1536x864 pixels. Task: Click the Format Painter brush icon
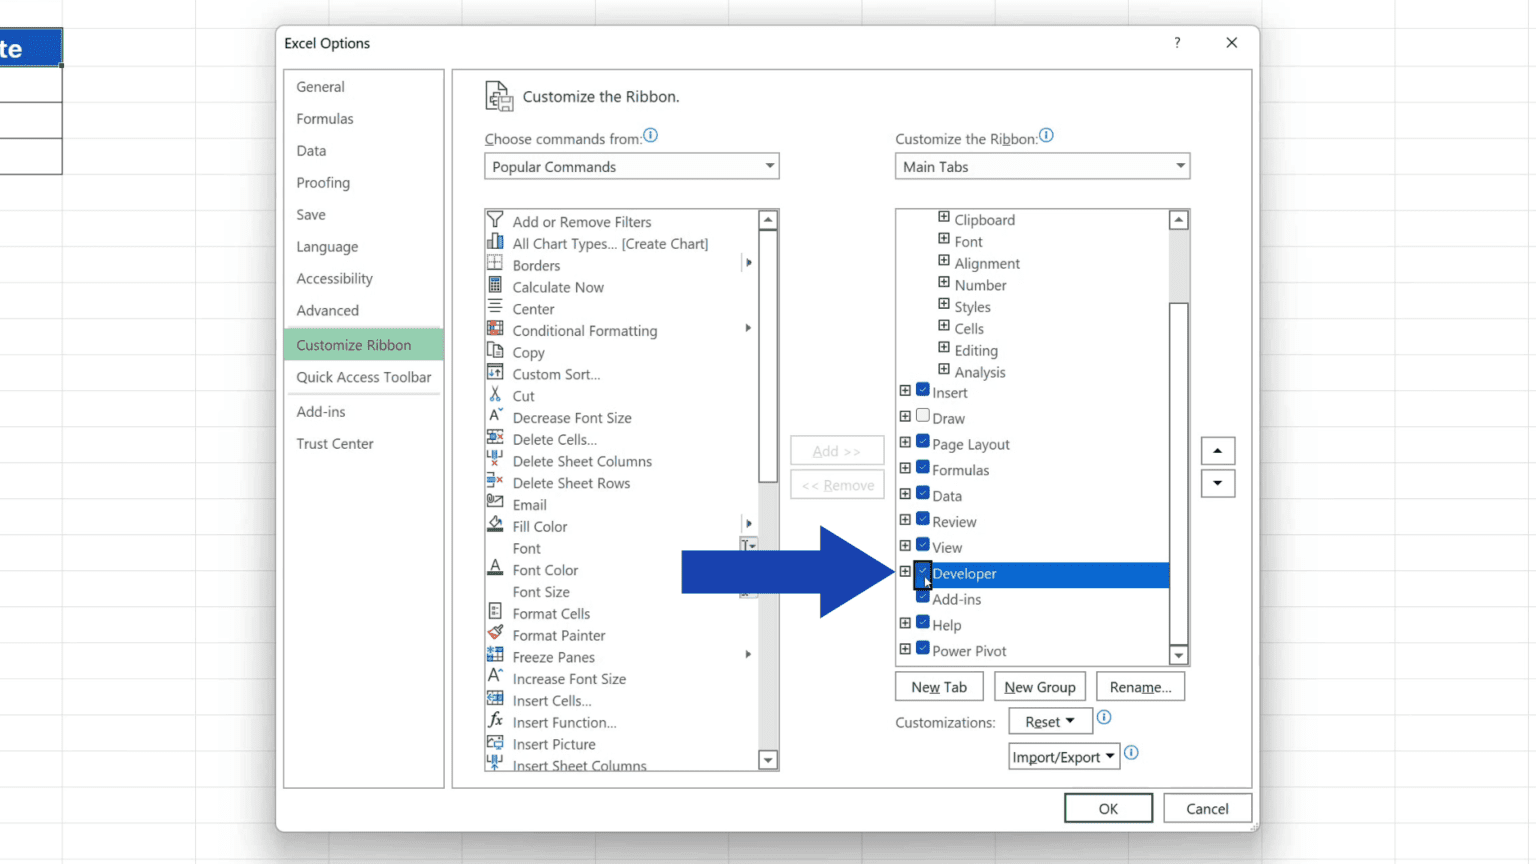point(495,634)
